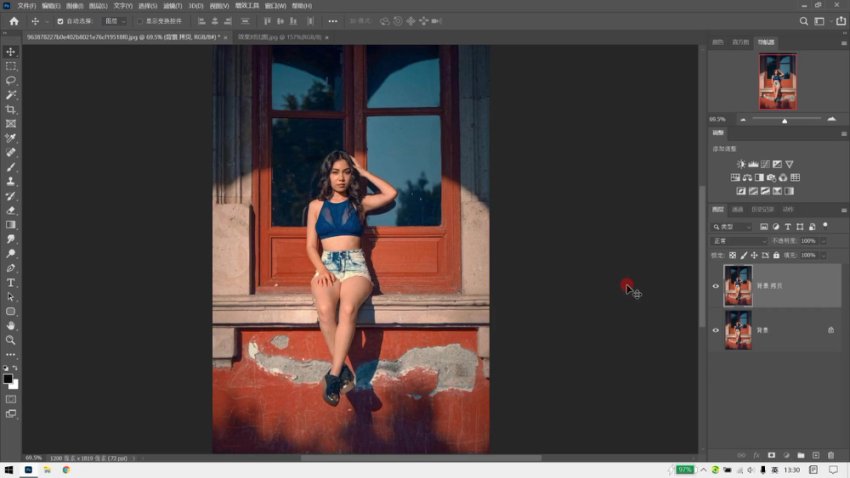This screenshot has width=850, height=478.
Task: Select the Hand tool
Action: click(x=11, y=326)
